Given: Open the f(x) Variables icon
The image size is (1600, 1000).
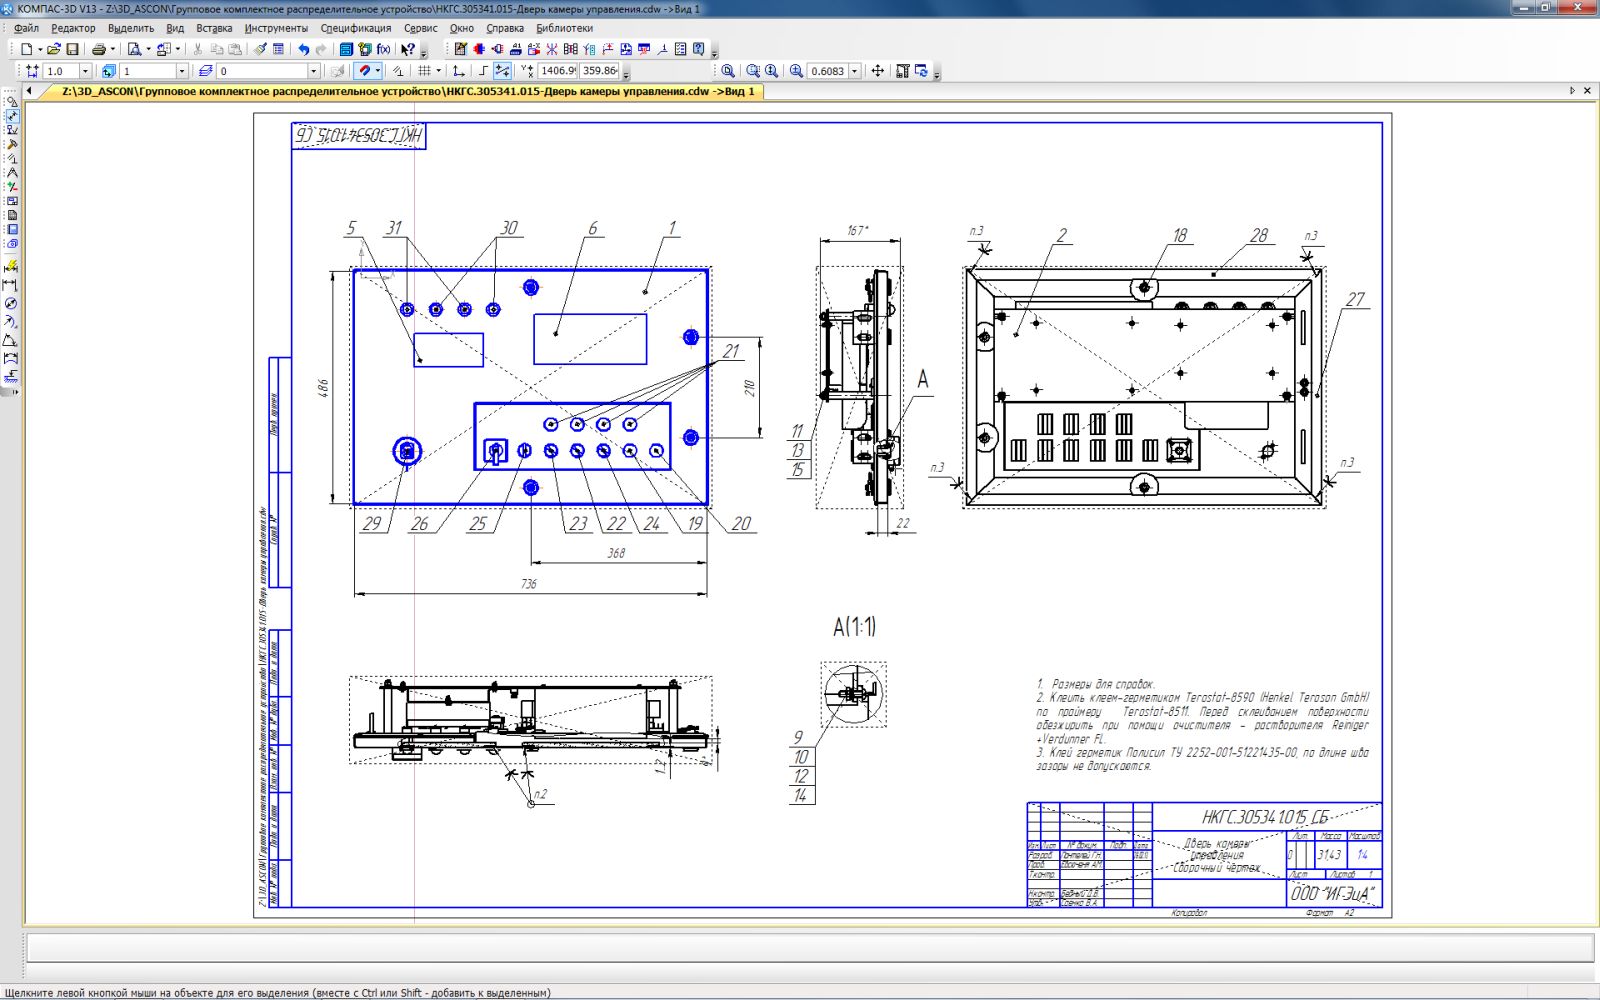Looking at the screenshot, I should [x=383, y=49].
